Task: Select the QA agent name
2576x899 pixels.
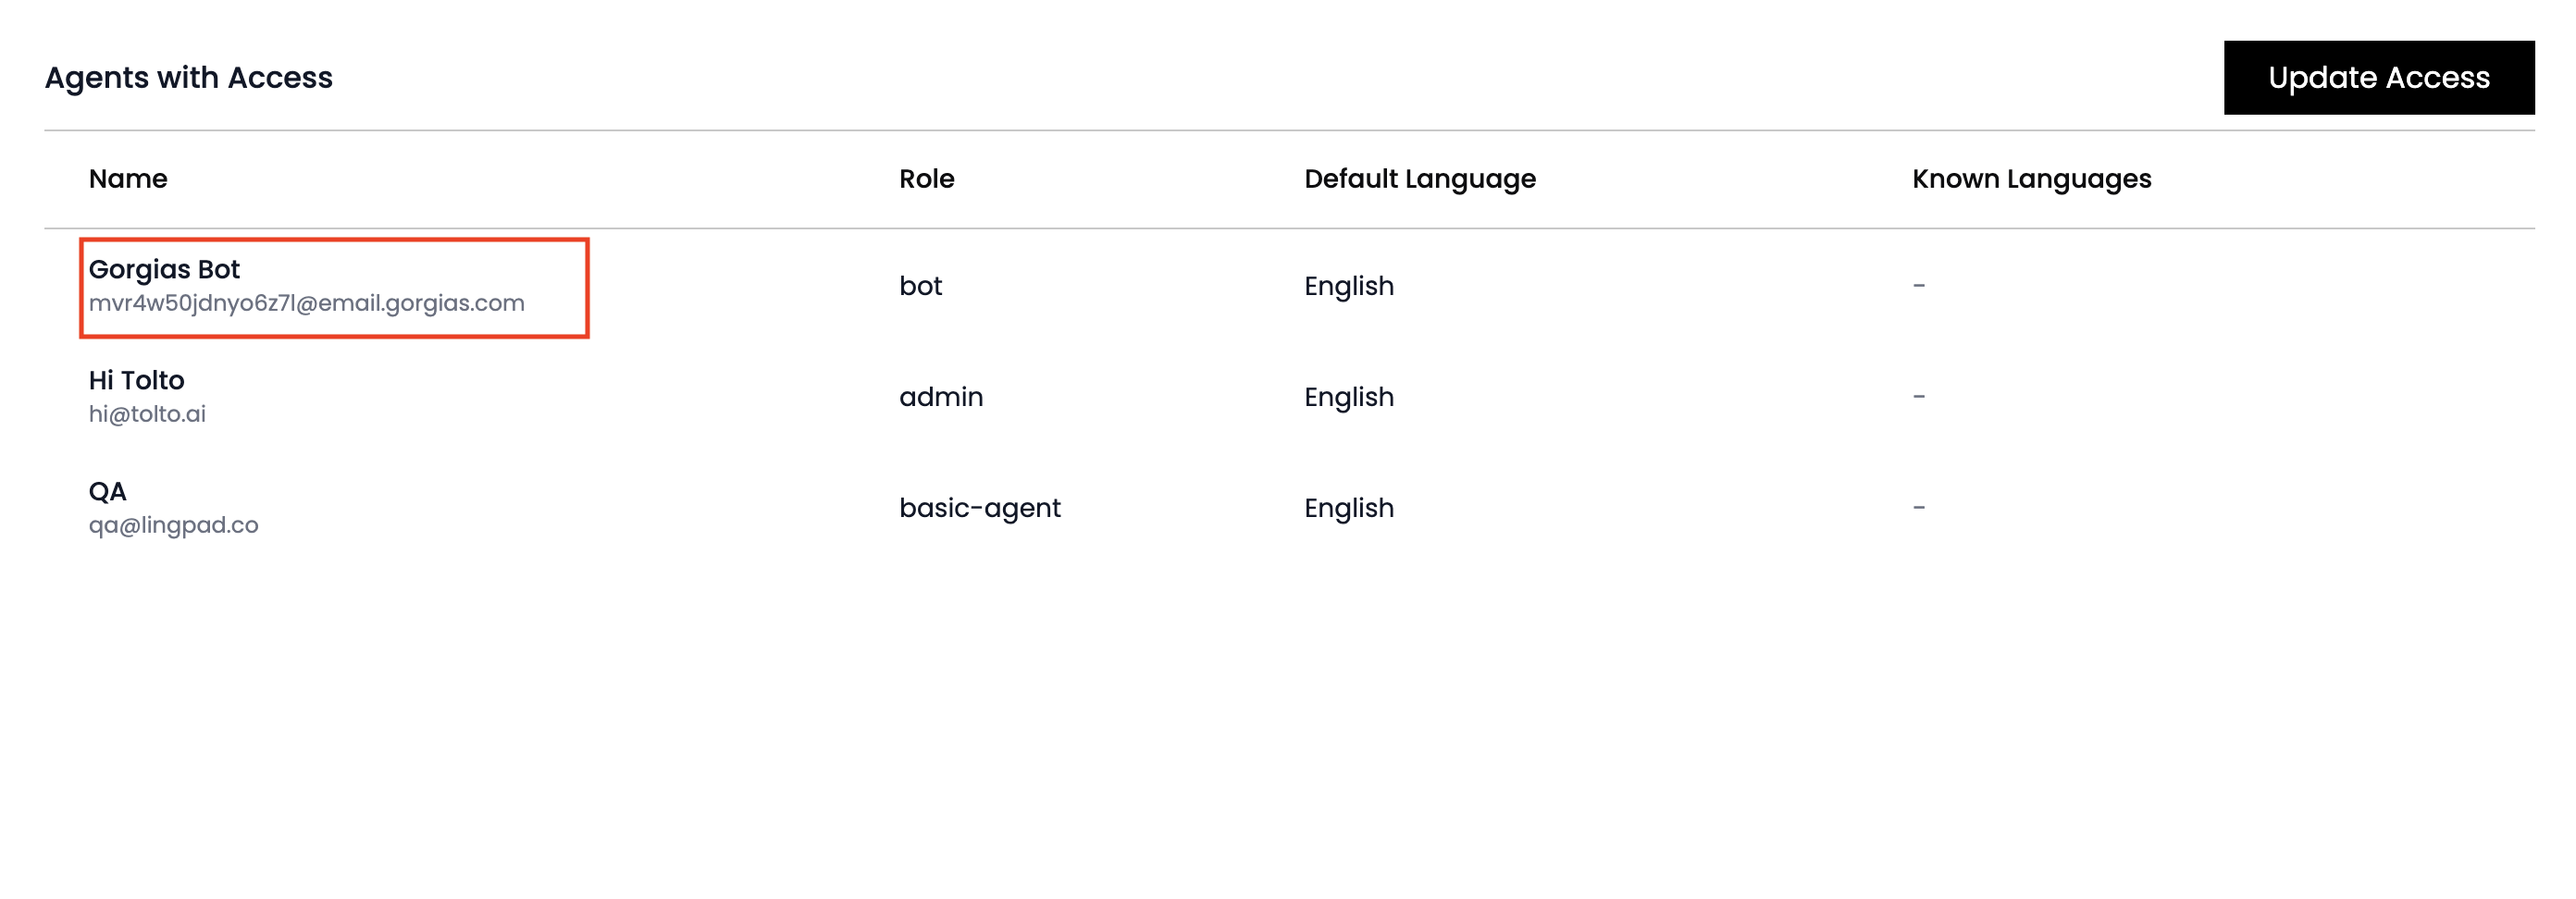Action: [107, 491]
